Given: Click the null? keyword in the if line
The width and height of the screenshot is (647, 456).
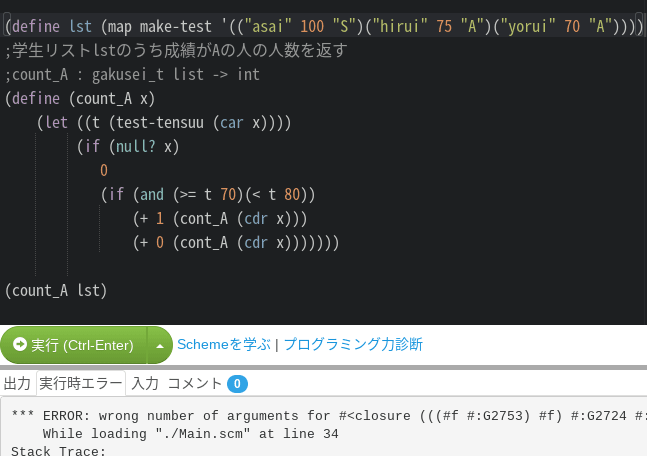Looking at the screenshot, I should point(135,146).
